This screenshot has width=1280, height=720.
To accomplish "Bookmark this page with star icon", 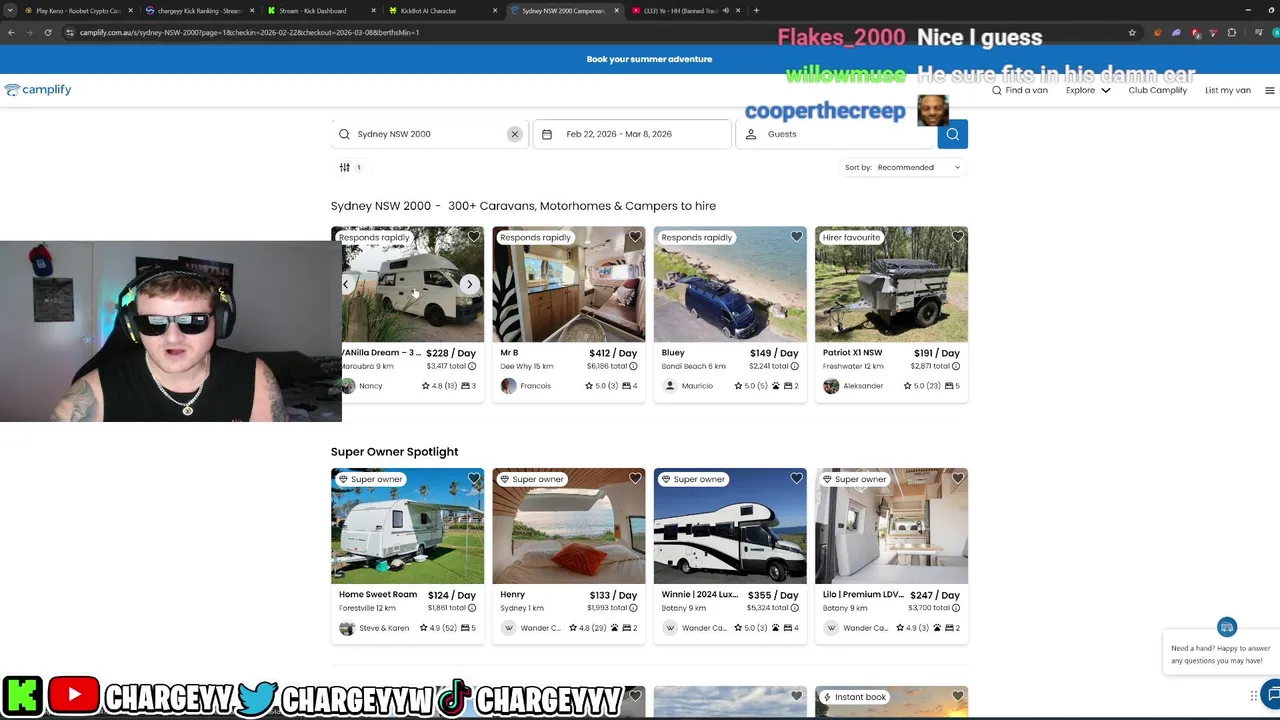I will click(1132, 32).
